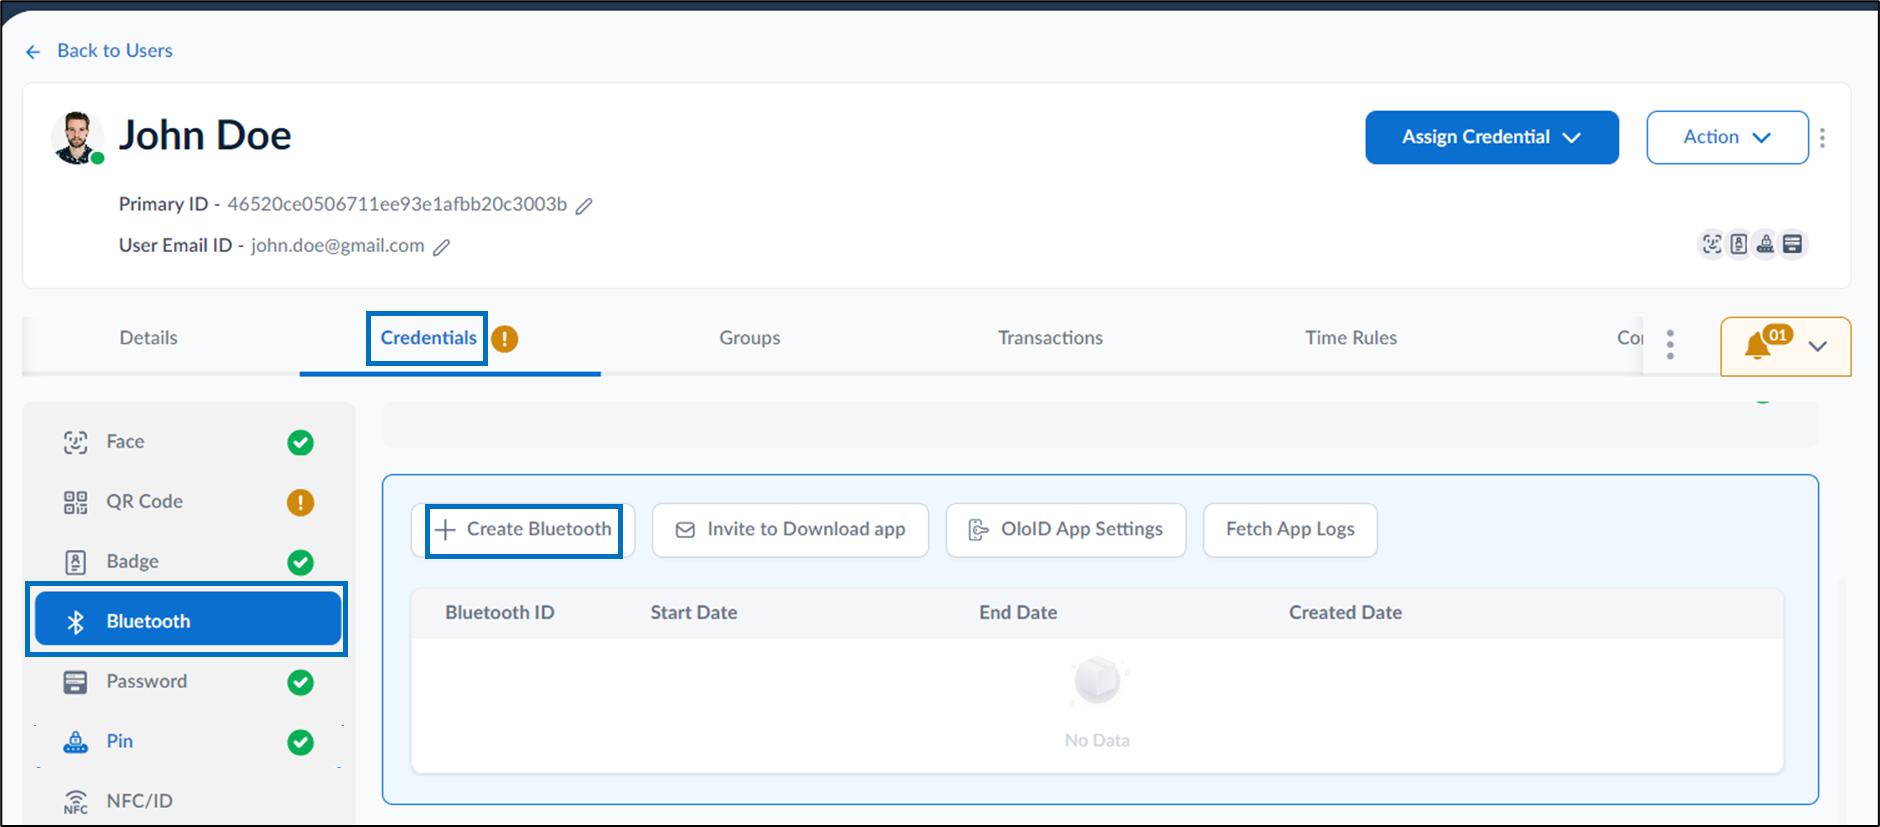
Task: Click the green check status next to Face
Action: coord(300,442)
